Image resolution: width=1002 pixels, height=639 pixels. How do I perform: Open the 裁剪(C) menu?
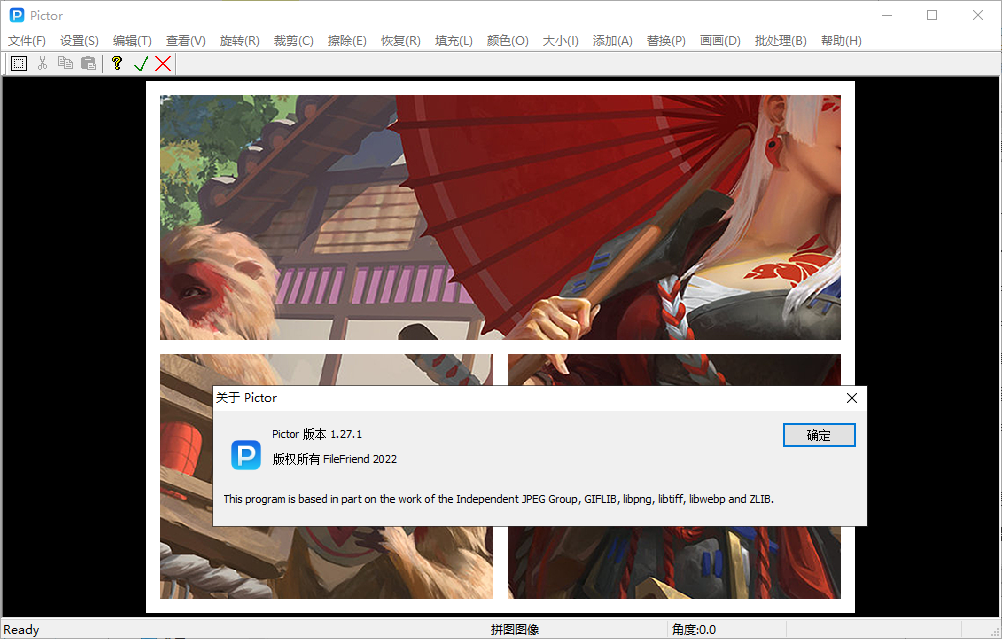293,41
